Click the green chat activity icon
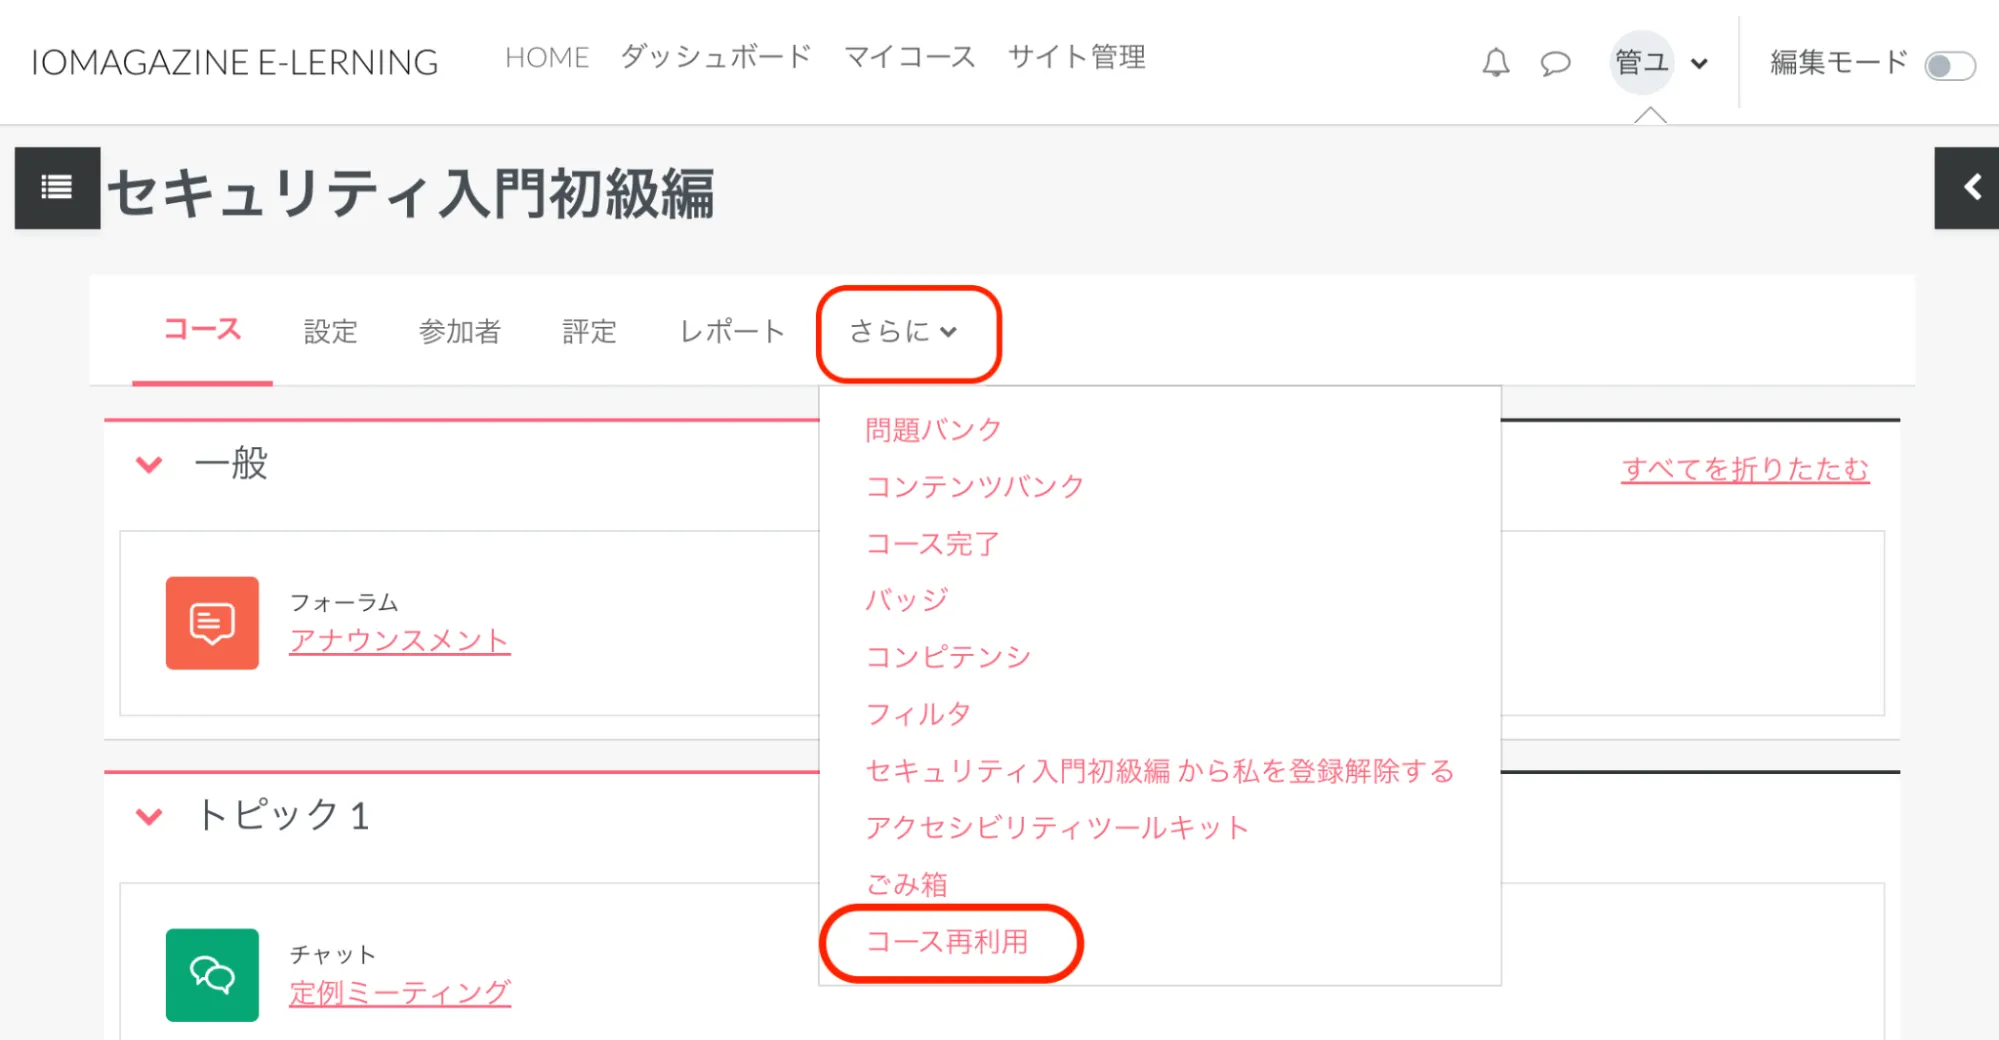 [x=212, y=975]
